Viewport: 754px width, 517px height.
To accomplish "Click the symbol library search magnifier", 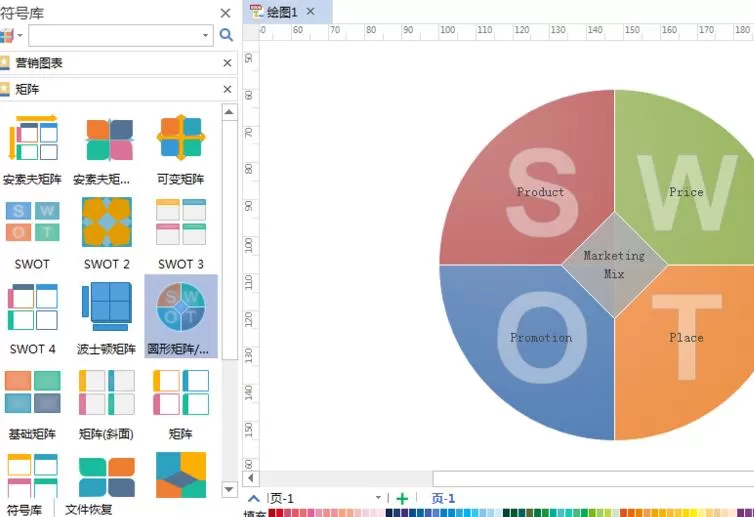I will point(226,35).
